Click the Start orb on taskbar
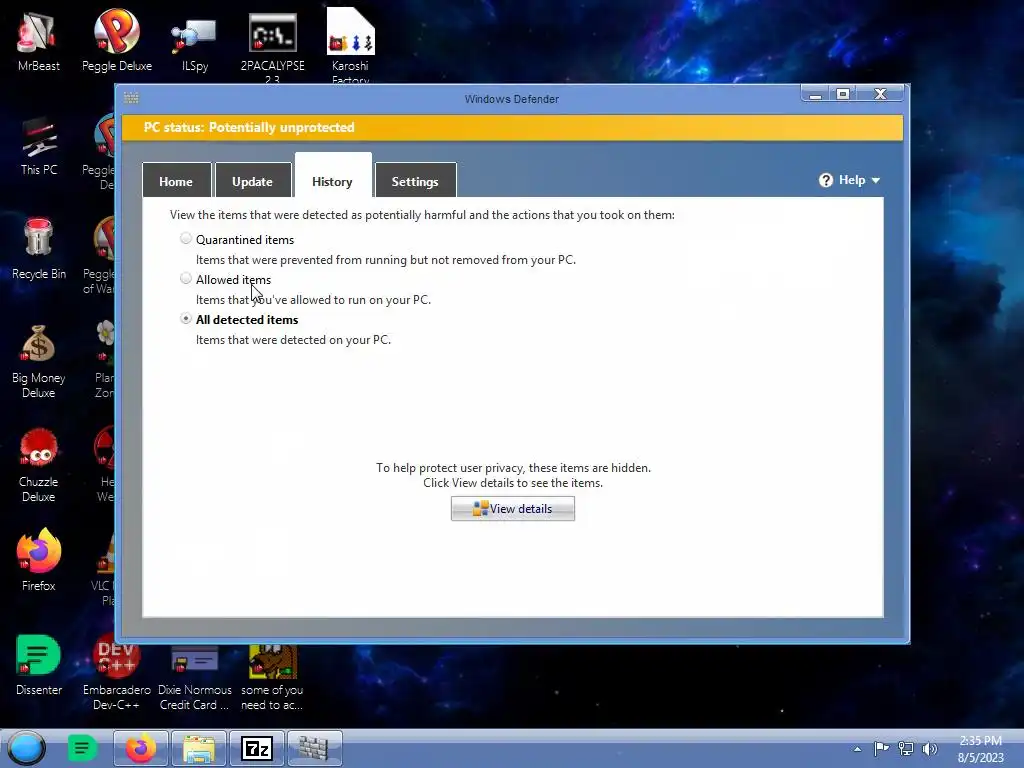This screenshot has height=768, width=1024. (27, 748)
